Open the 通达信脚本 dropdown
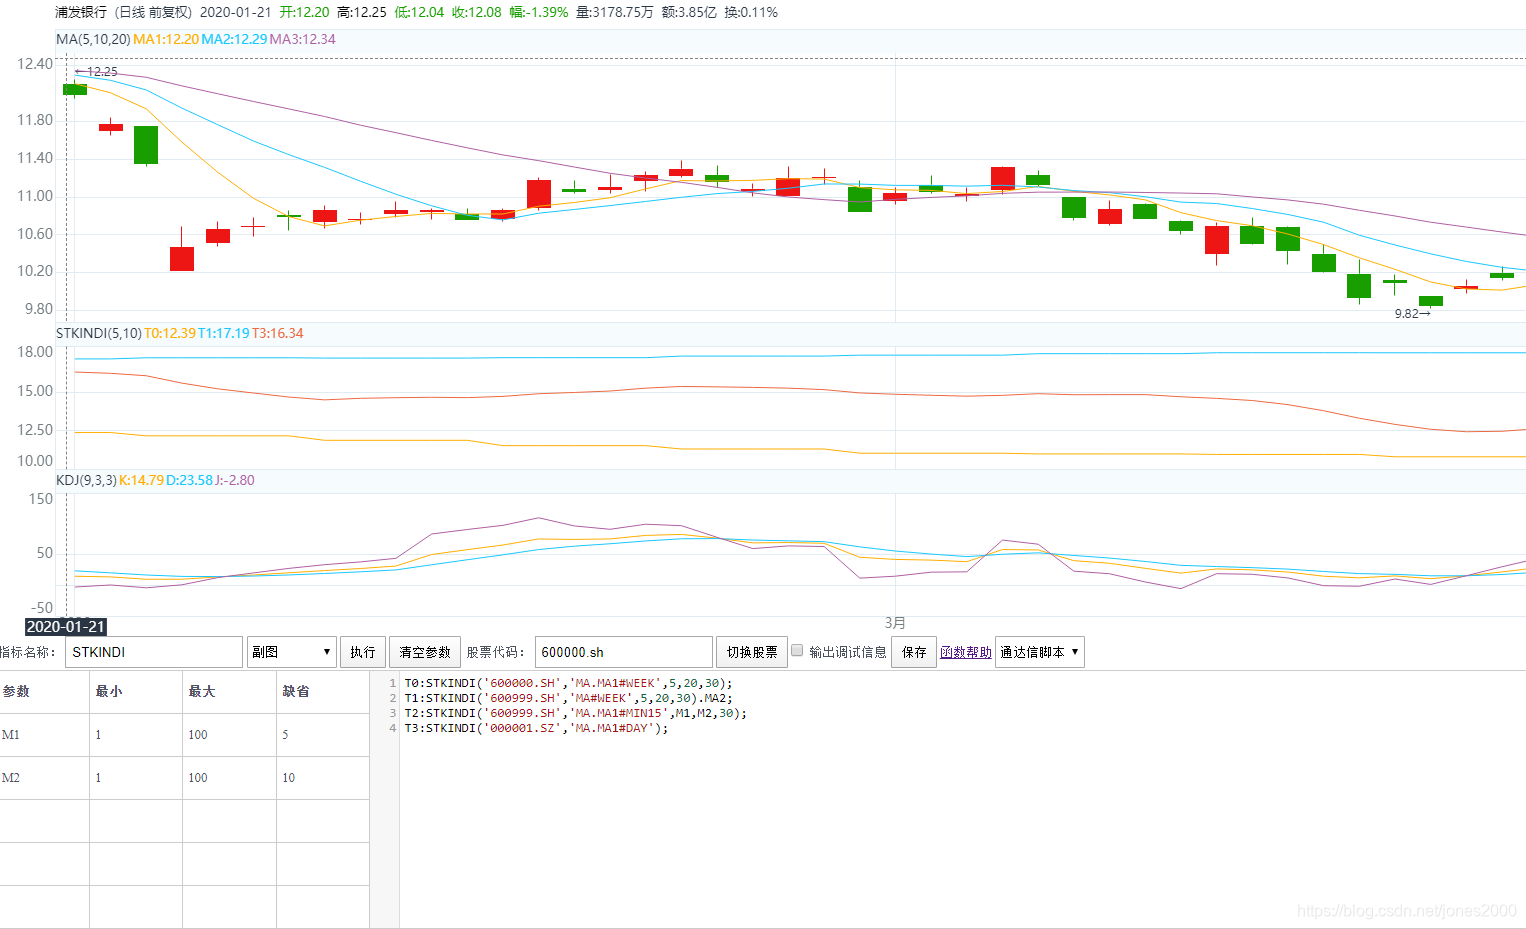 point(1040,652)
